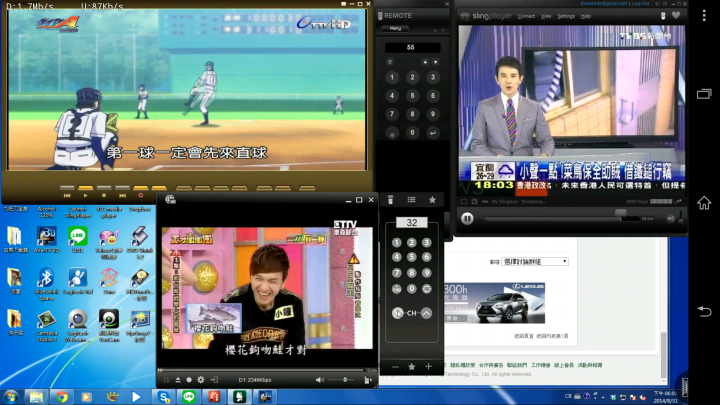Open Skype from the Windows taskbar
This screenshot has width=720, height=405.
pos(164,397)
